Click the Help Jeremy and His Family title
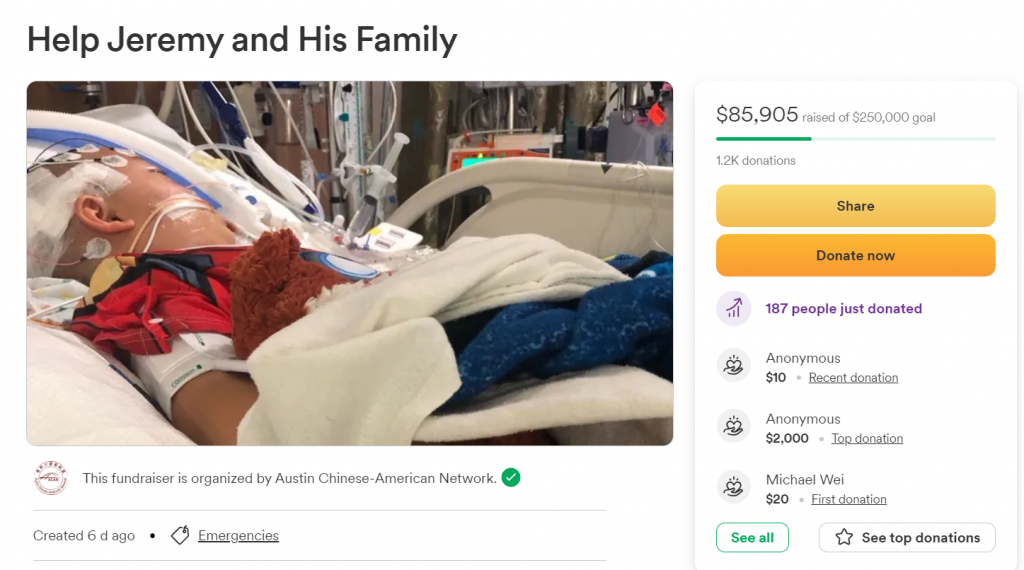This screenshot has height=570, width=1024. click(242, 39)
